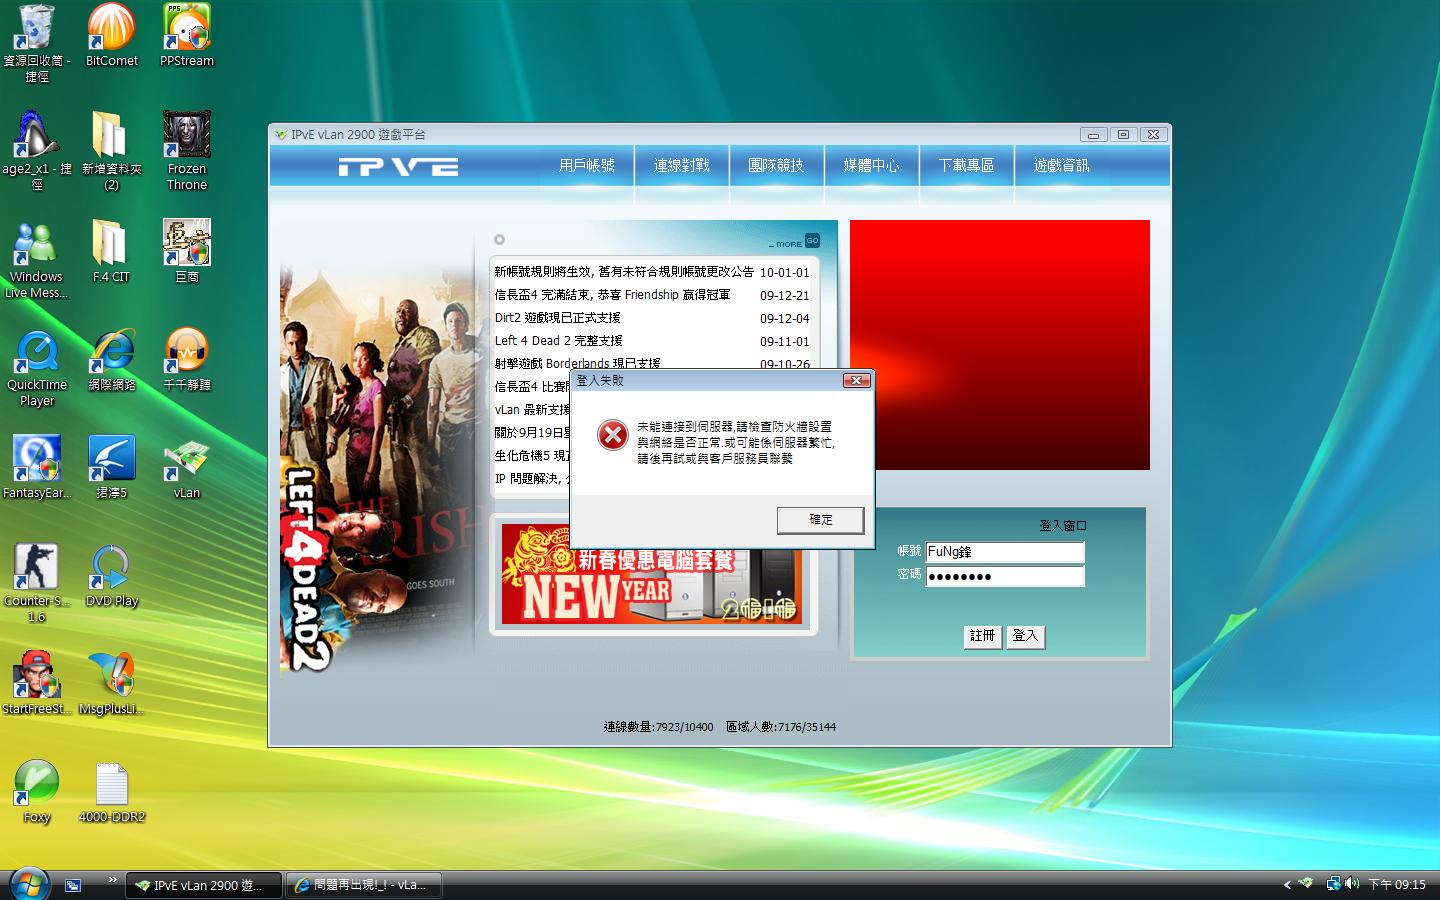The image size is (1440, 900).
Task: Open the Recycle Bin shortcut on desktop
Action: [x=37, y=43]
